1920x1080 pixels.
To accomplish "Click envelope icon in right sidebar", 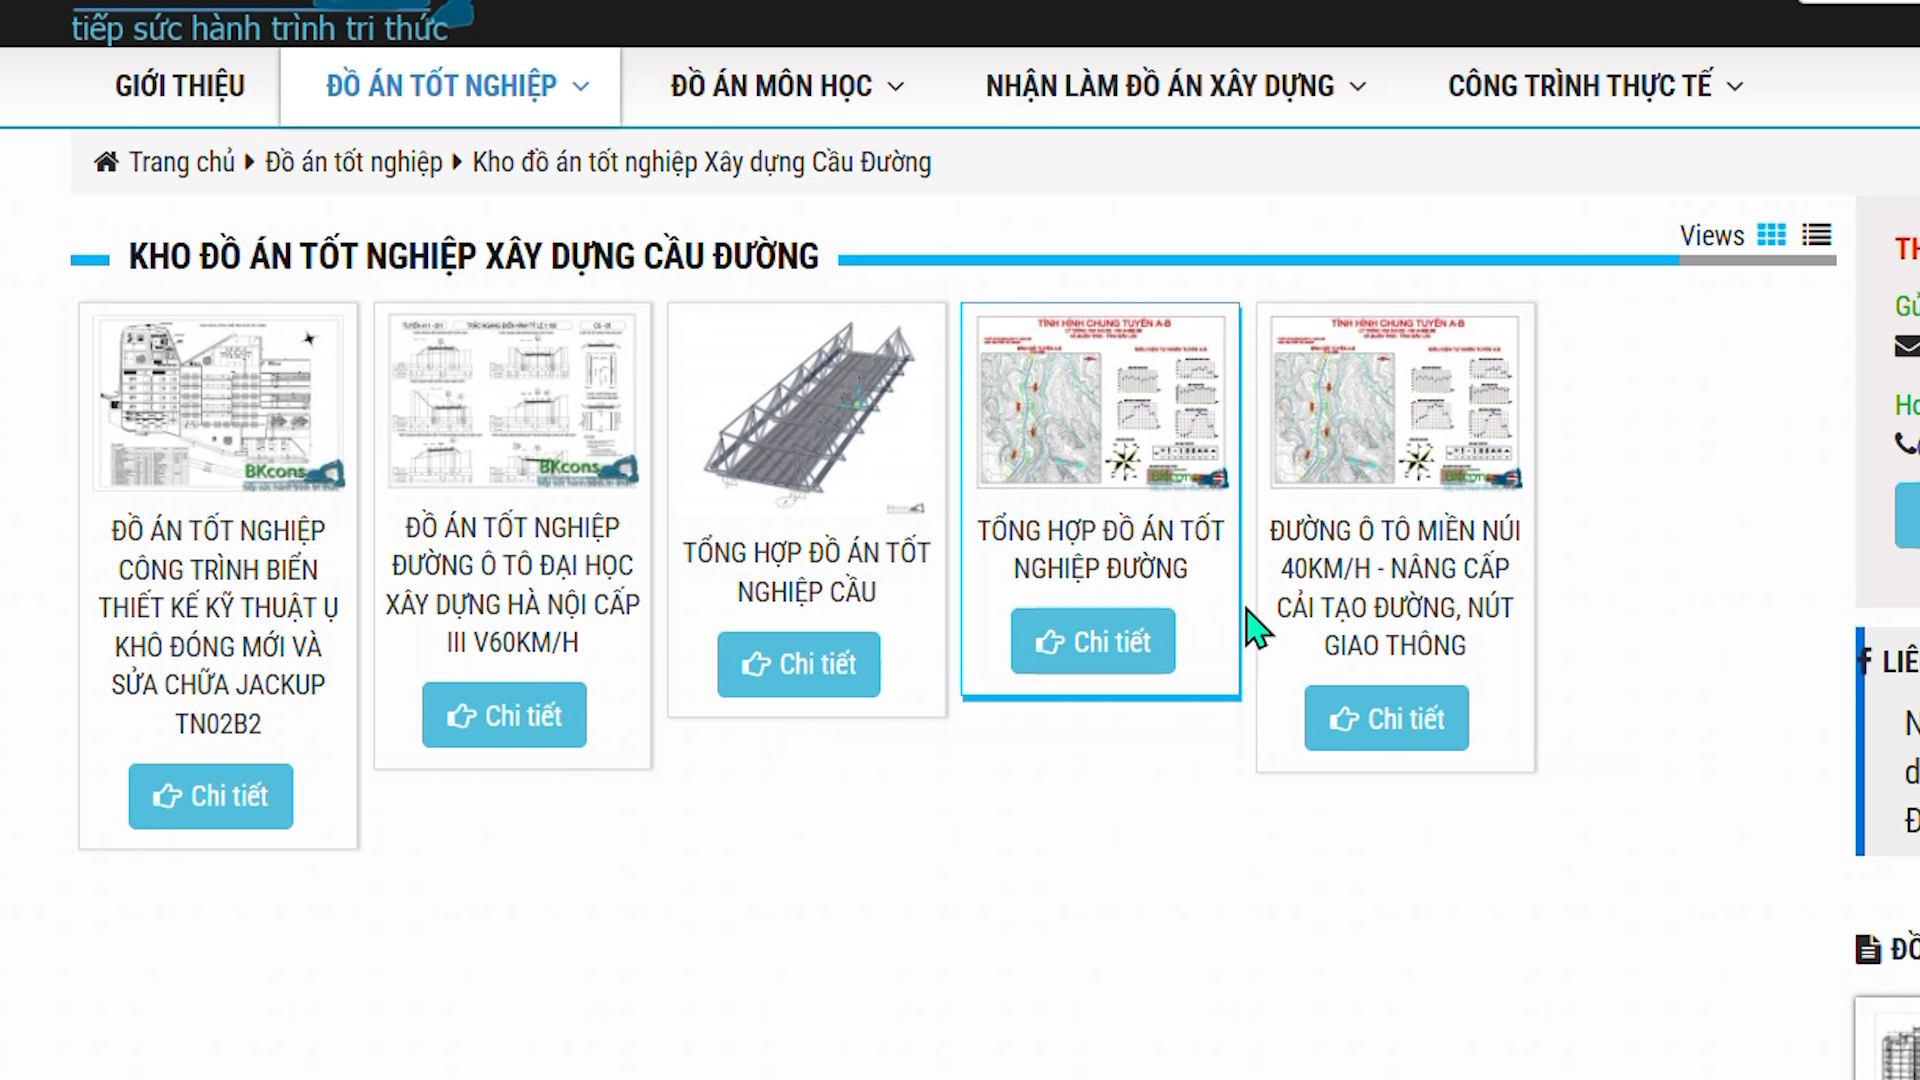I will pos(1907,347).
